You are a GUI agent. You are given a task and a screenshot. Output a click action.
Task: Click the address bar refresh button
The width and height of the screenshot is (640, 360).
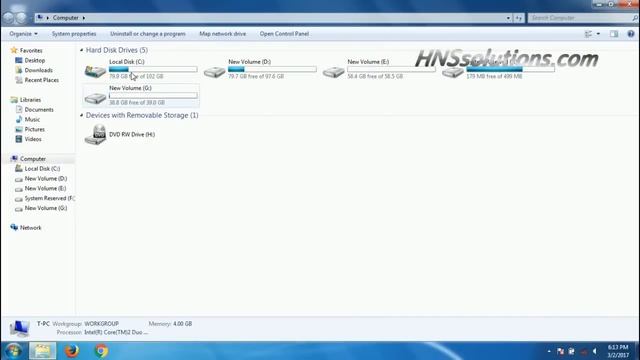pos(518,18)
